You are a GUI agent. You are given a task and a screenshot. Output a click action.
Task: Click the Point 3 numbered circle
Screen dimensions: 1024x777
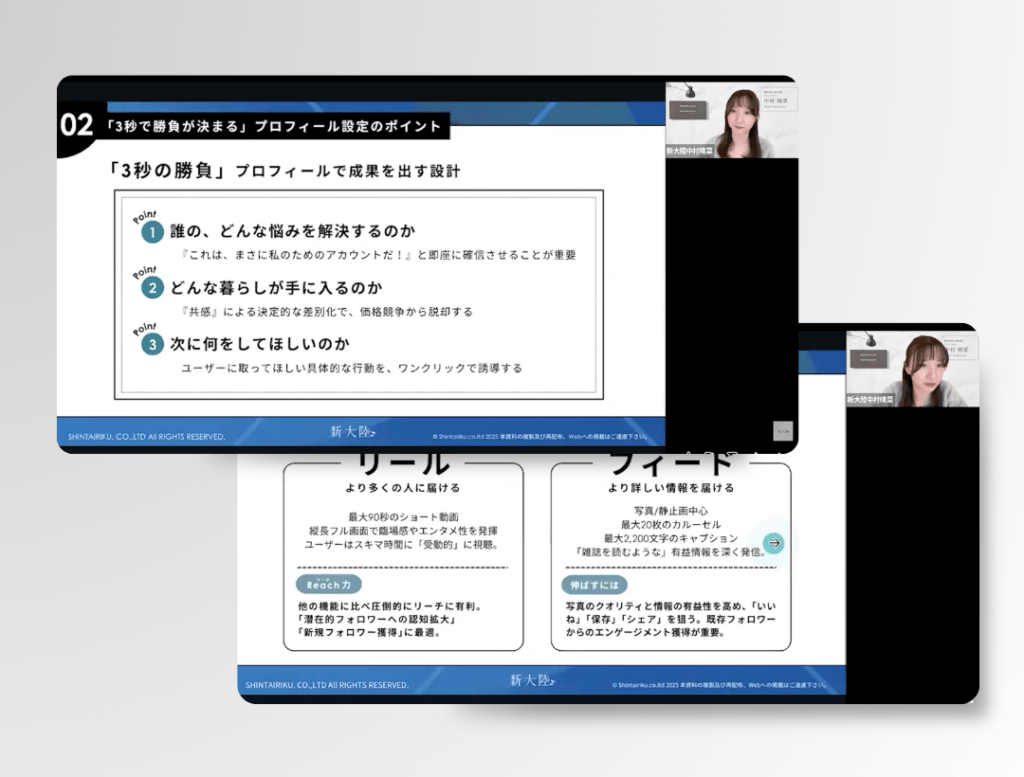tap(152, 346)
